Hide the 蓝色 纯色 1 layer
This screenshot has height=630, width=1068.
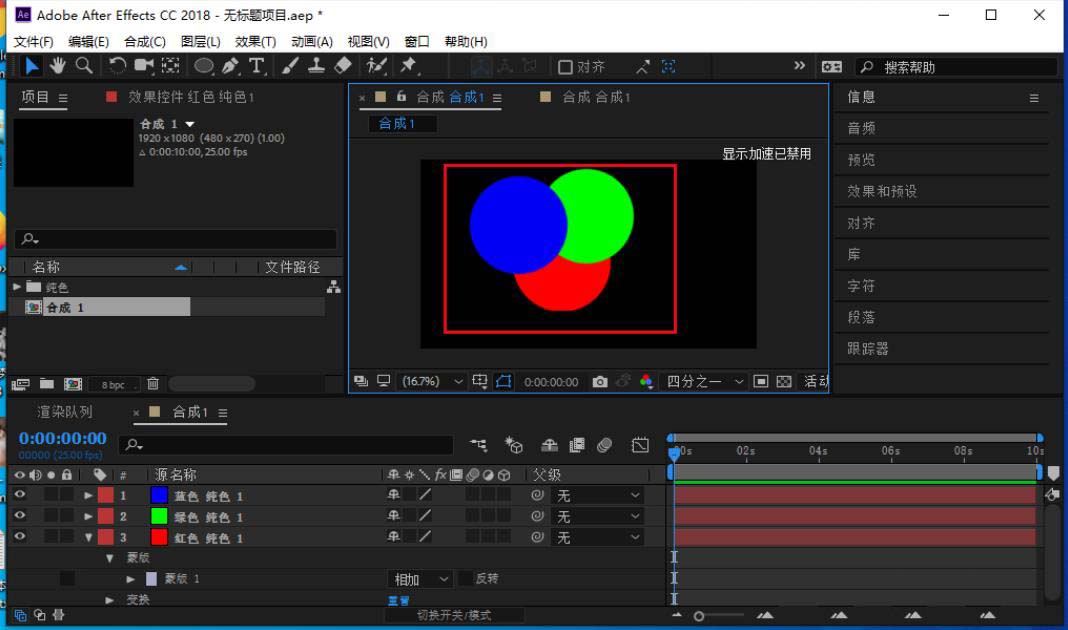pyautogui.click(x=20, y=495)
